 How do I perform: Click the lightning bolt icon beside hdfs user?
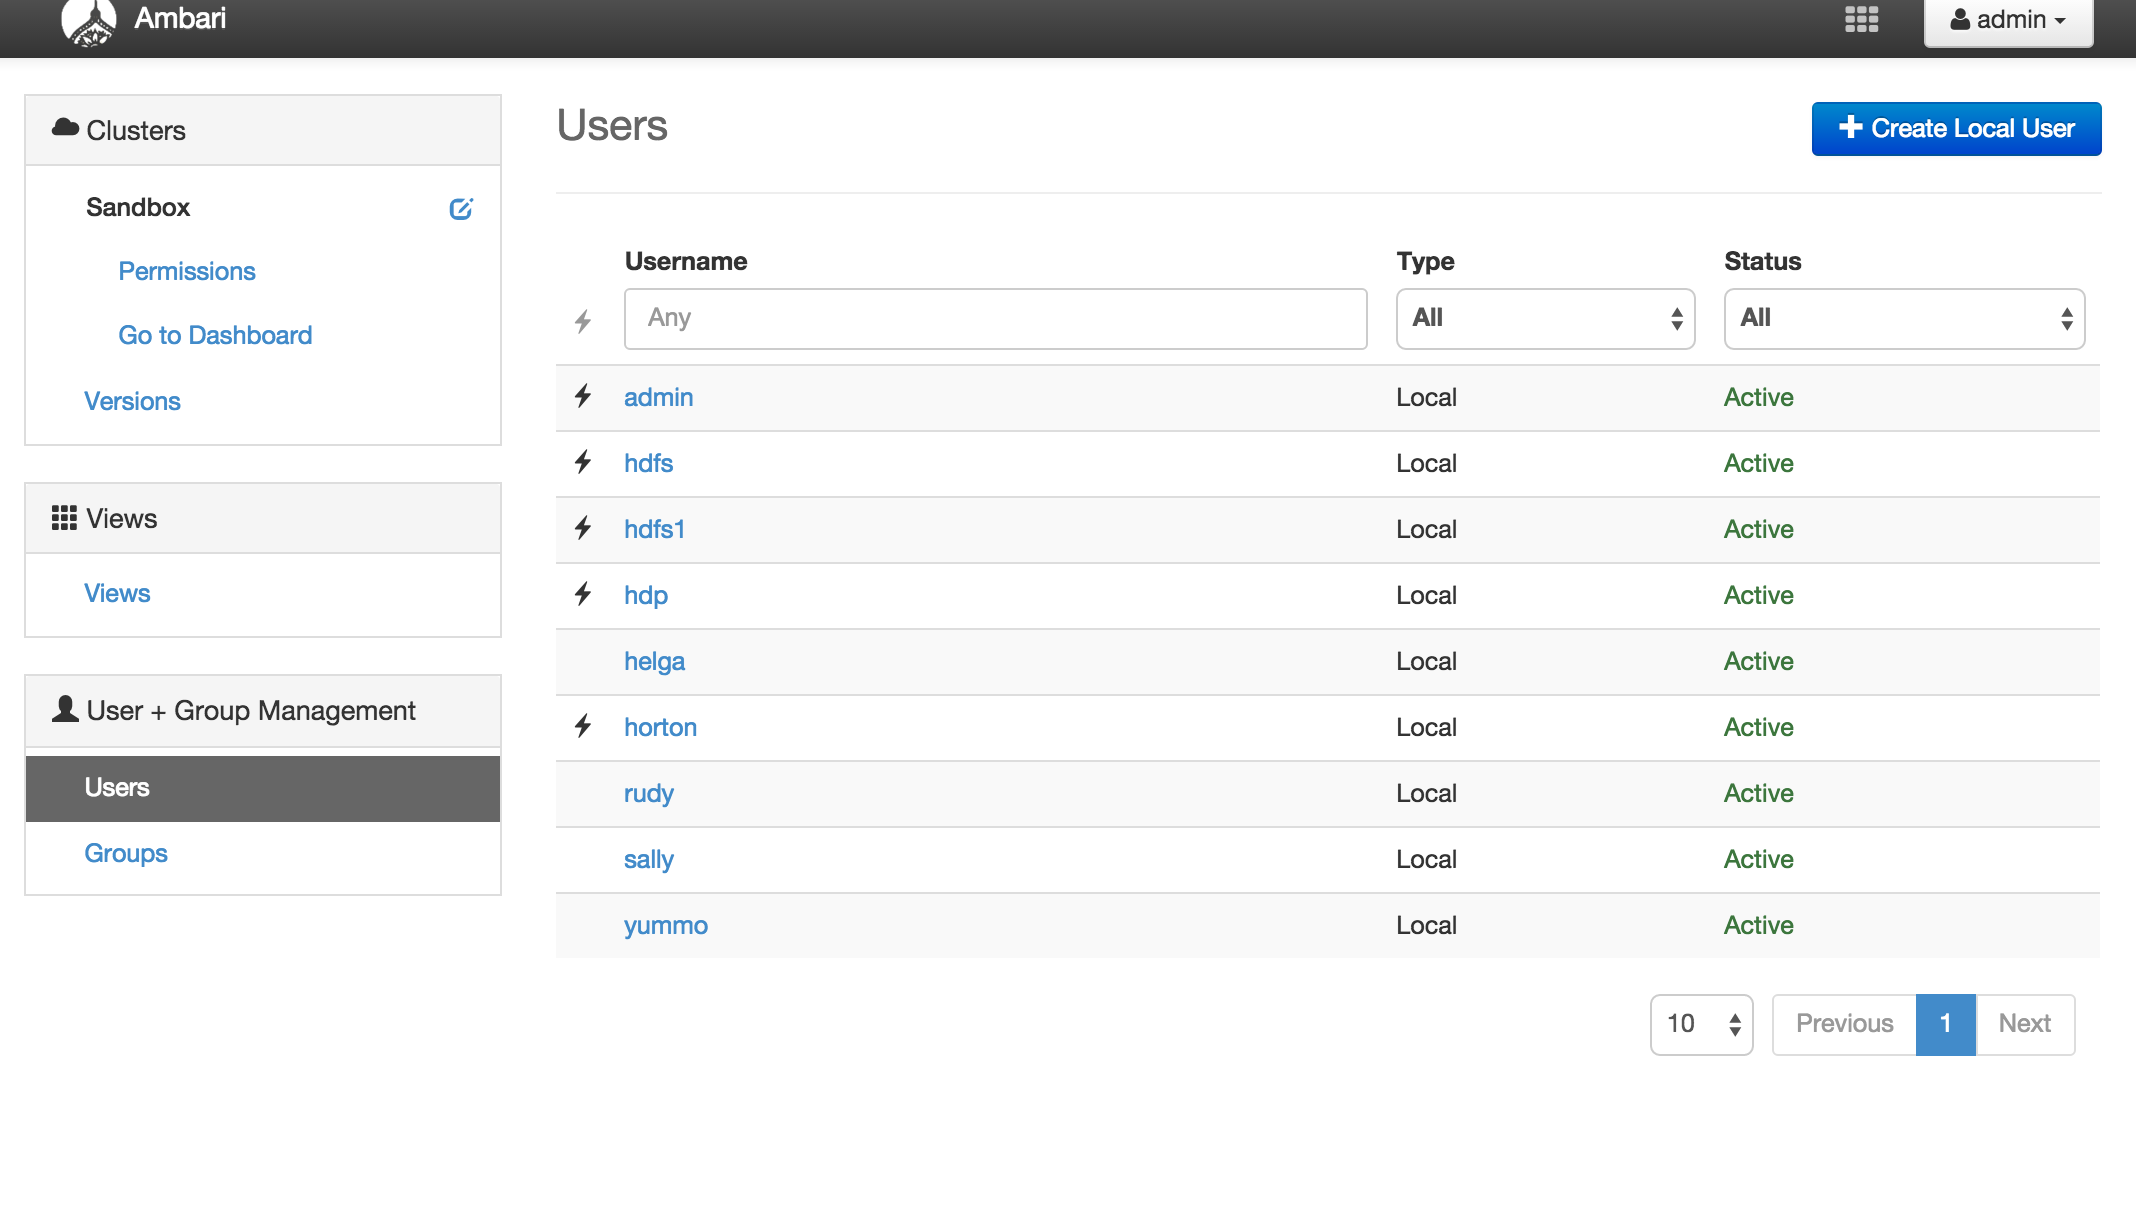click(x=583, y=462)
